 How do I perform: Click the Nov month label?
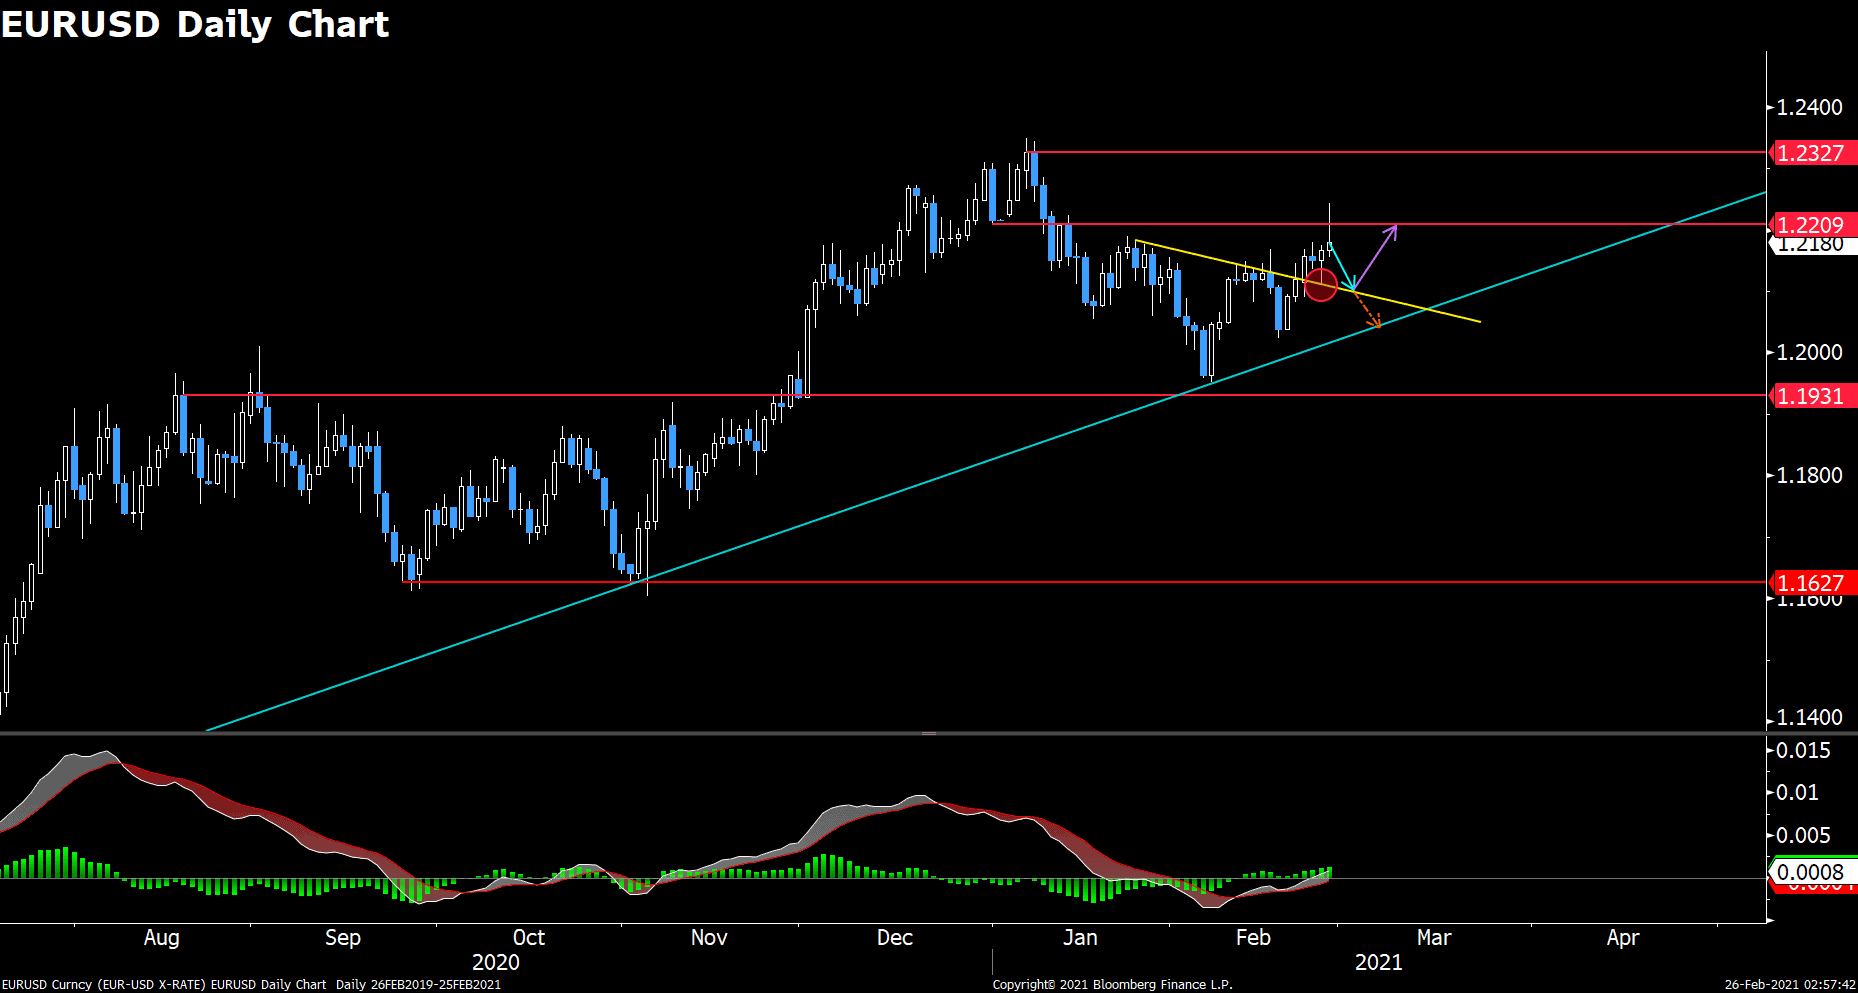point(709,938)
